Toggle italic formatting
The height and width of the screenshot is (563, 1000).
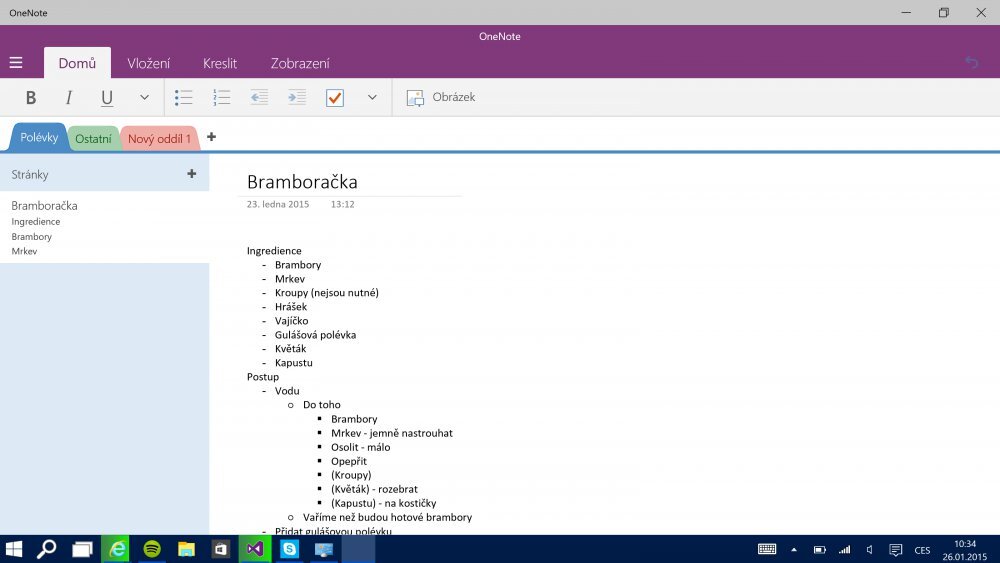(68, 98)
